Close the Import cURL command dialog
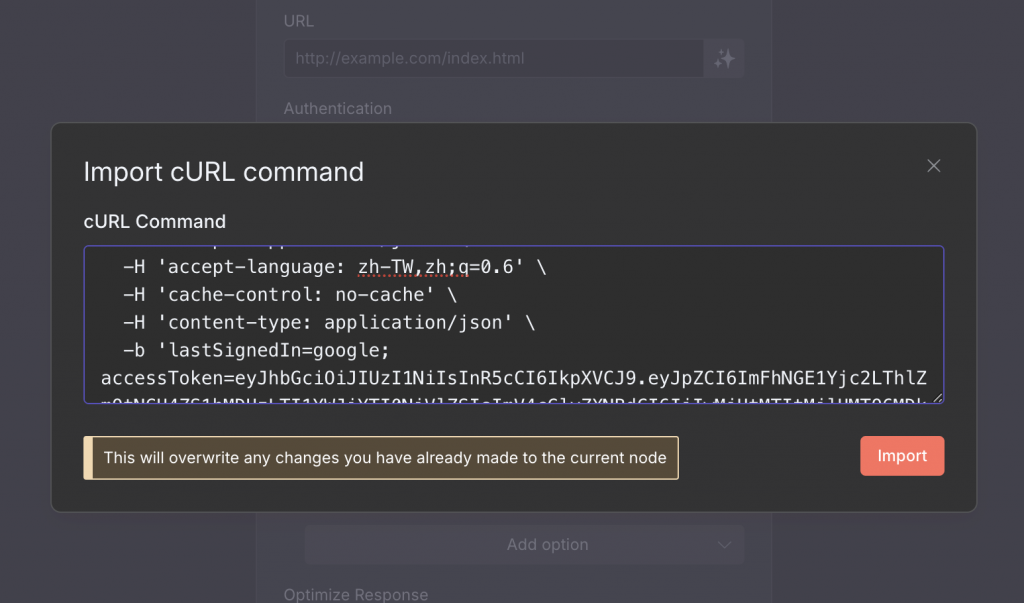Screen dimensions: 1024x603 coord(934,166)
